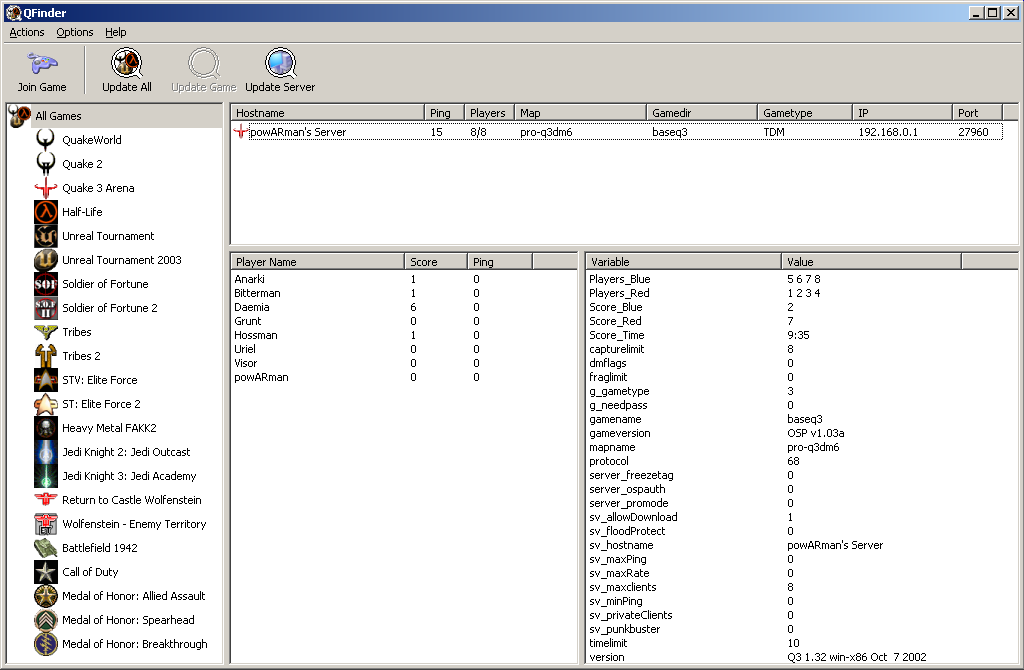Click the Variable column header
The height and width of the screenshot is (670, 1024).
(x=684, y=262)
